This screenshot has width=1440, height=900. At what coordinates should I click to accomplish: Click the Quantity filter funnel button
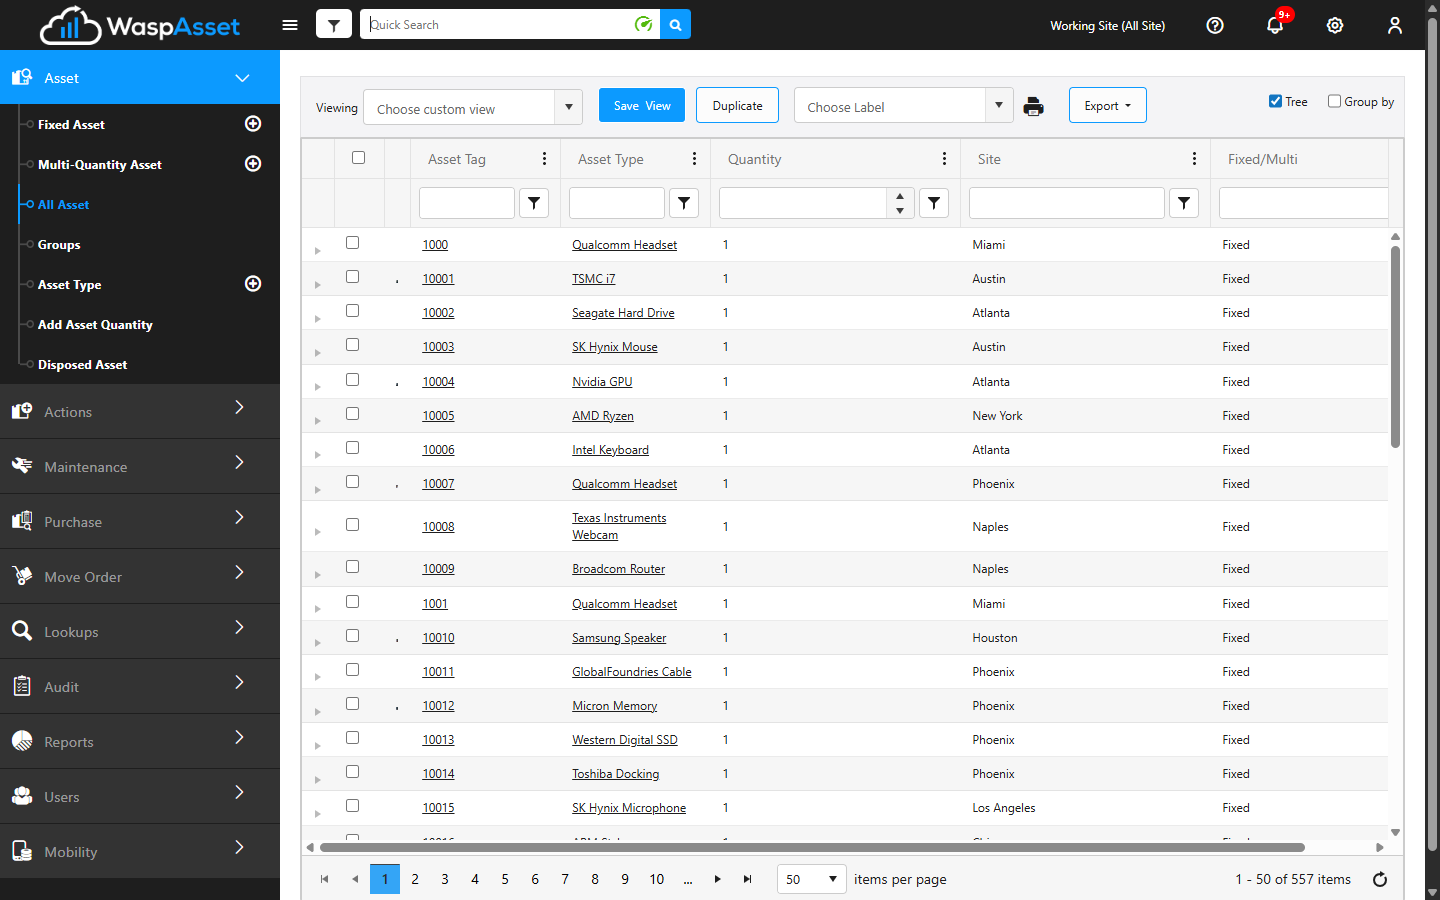[x=934, y=203]
